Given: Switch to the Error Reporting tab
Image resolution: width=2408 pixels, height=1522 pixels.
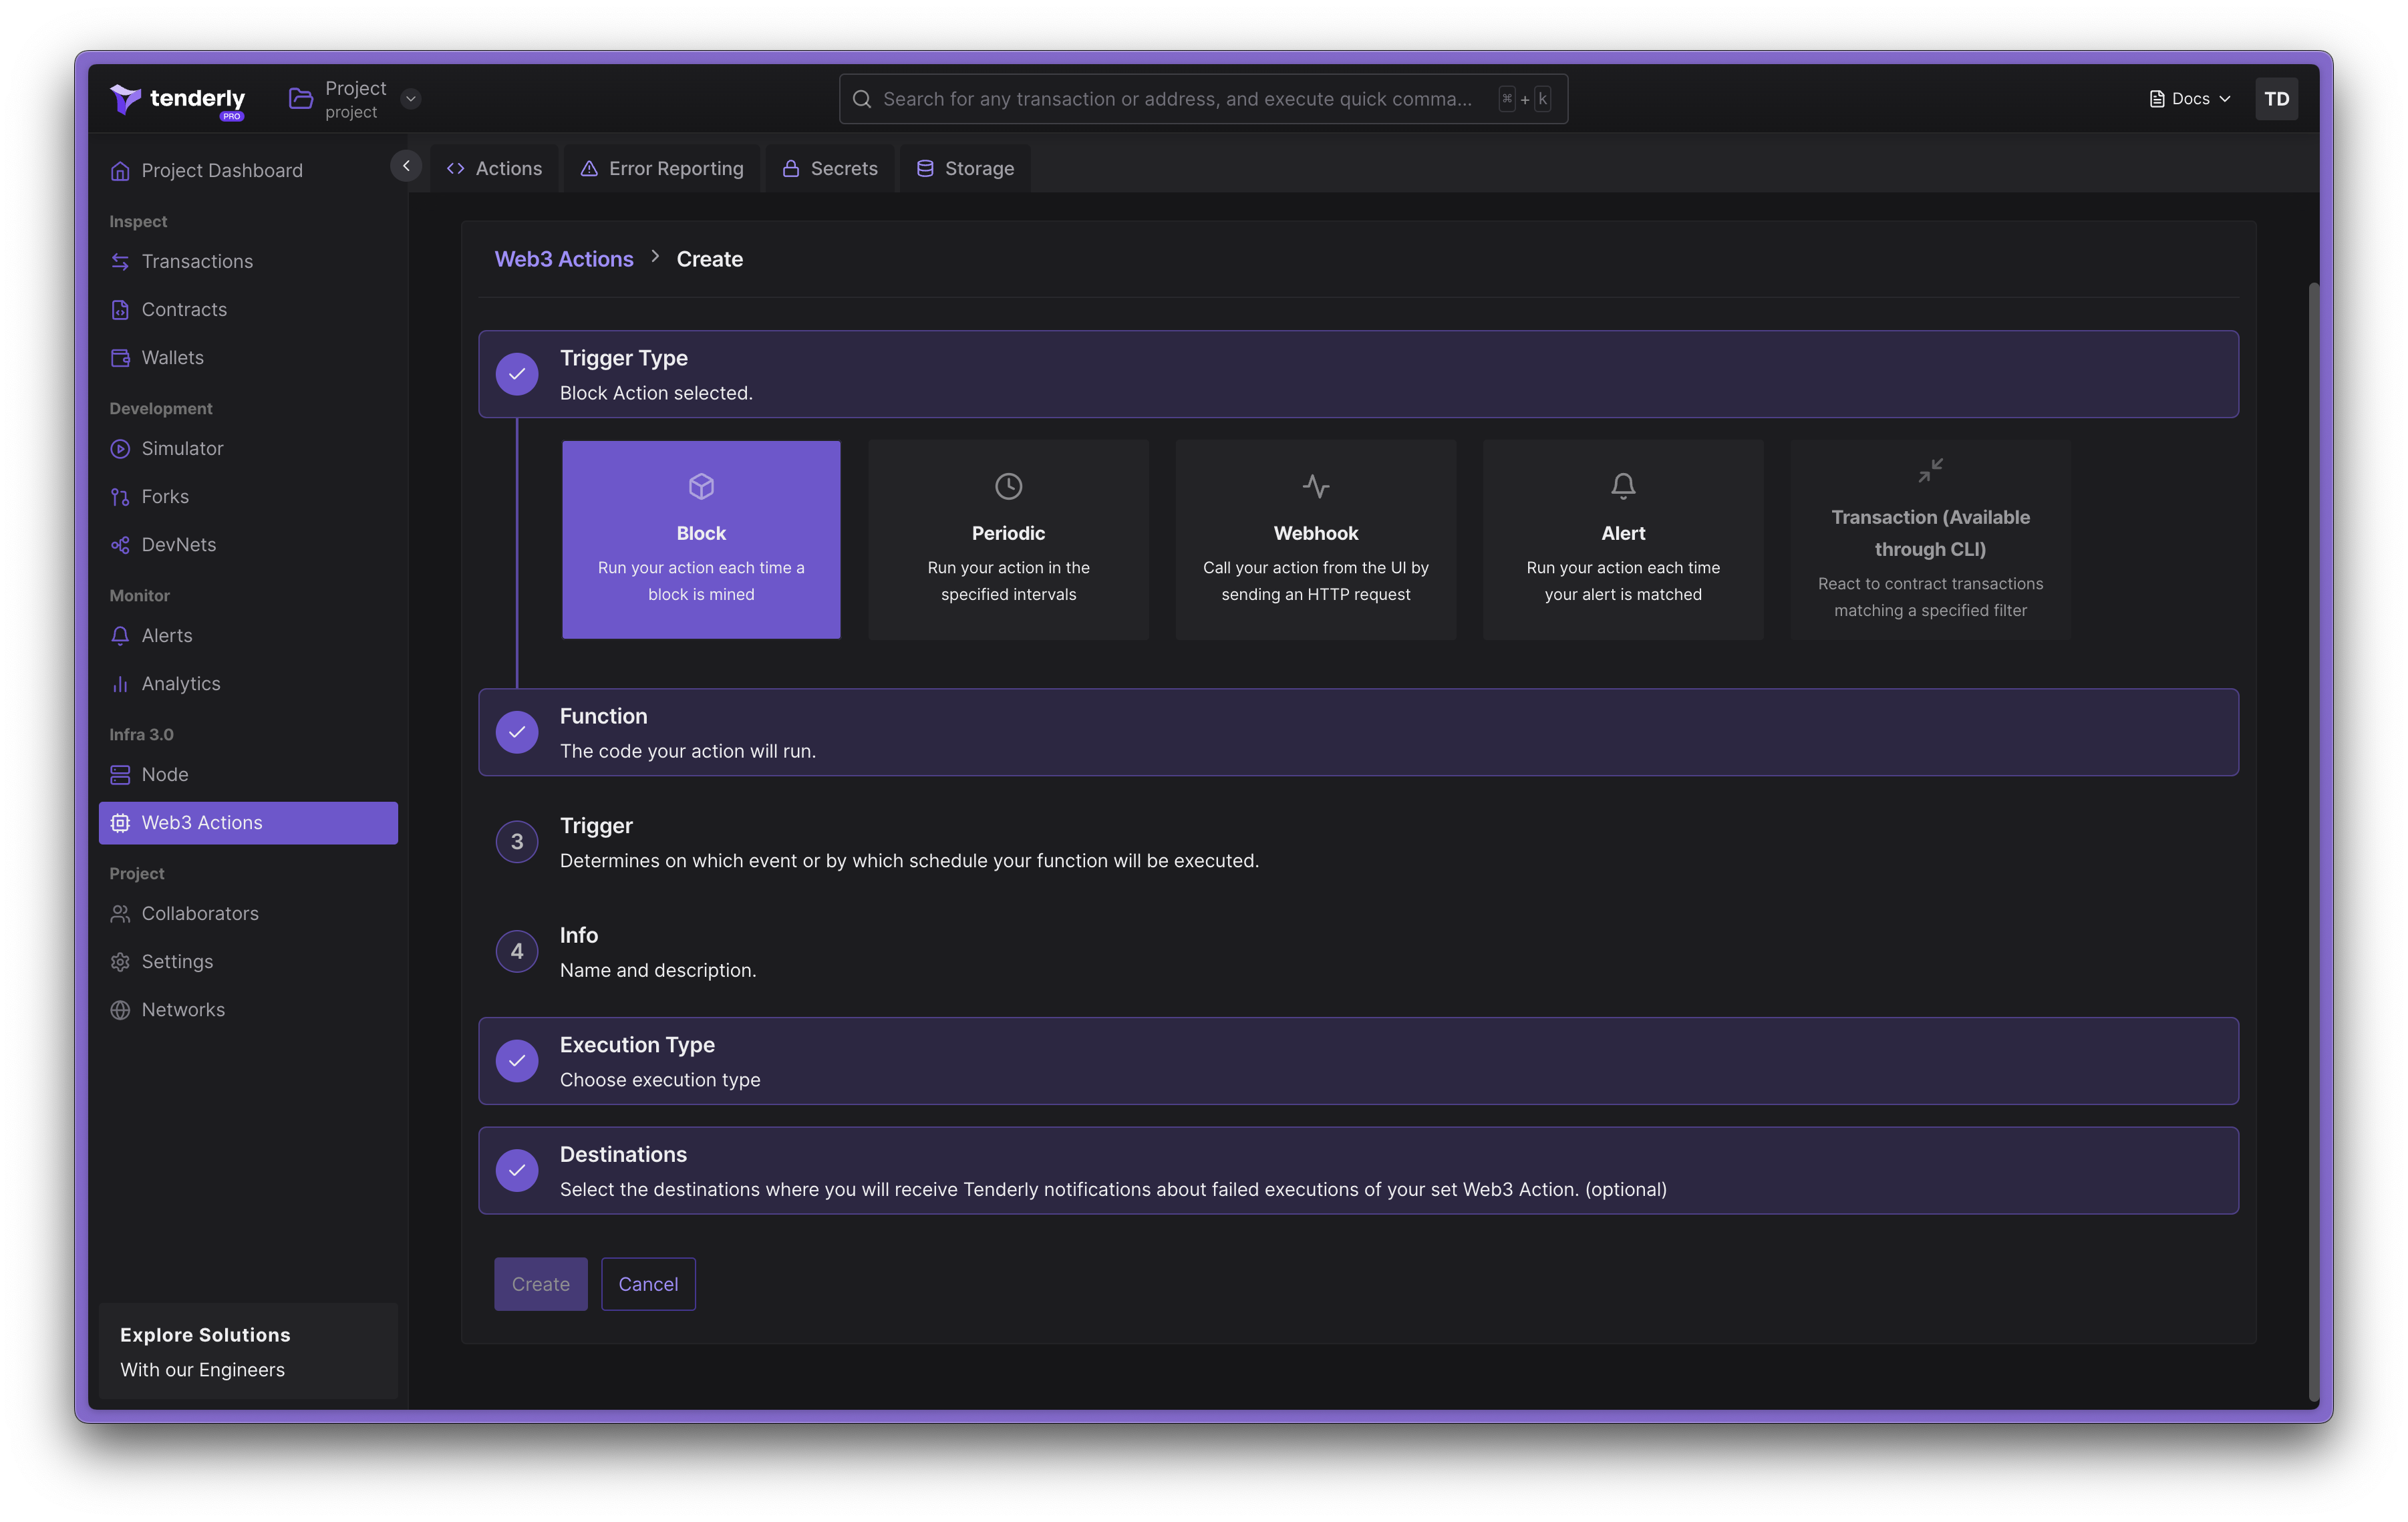Looking at the screenshot, I should pos(662,168).
